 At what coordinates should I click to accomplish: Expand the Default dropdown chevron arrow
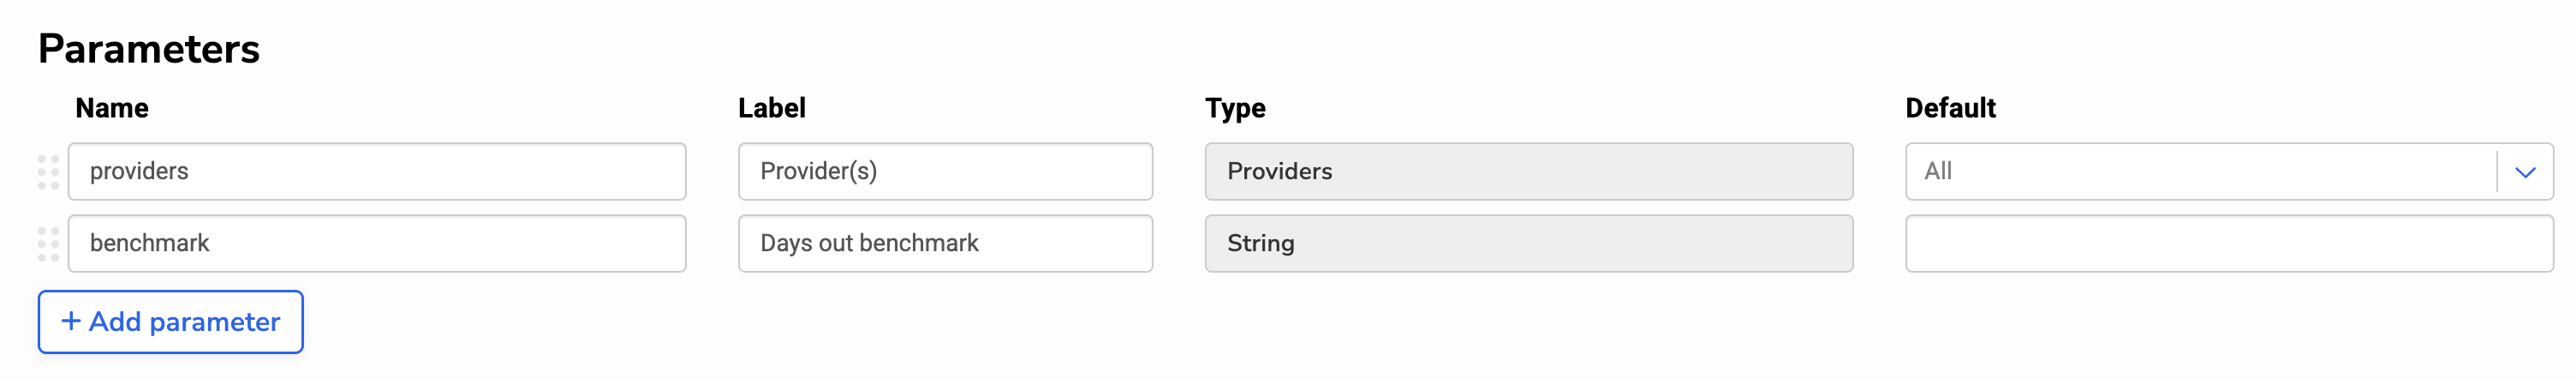tap(2525, 172)
